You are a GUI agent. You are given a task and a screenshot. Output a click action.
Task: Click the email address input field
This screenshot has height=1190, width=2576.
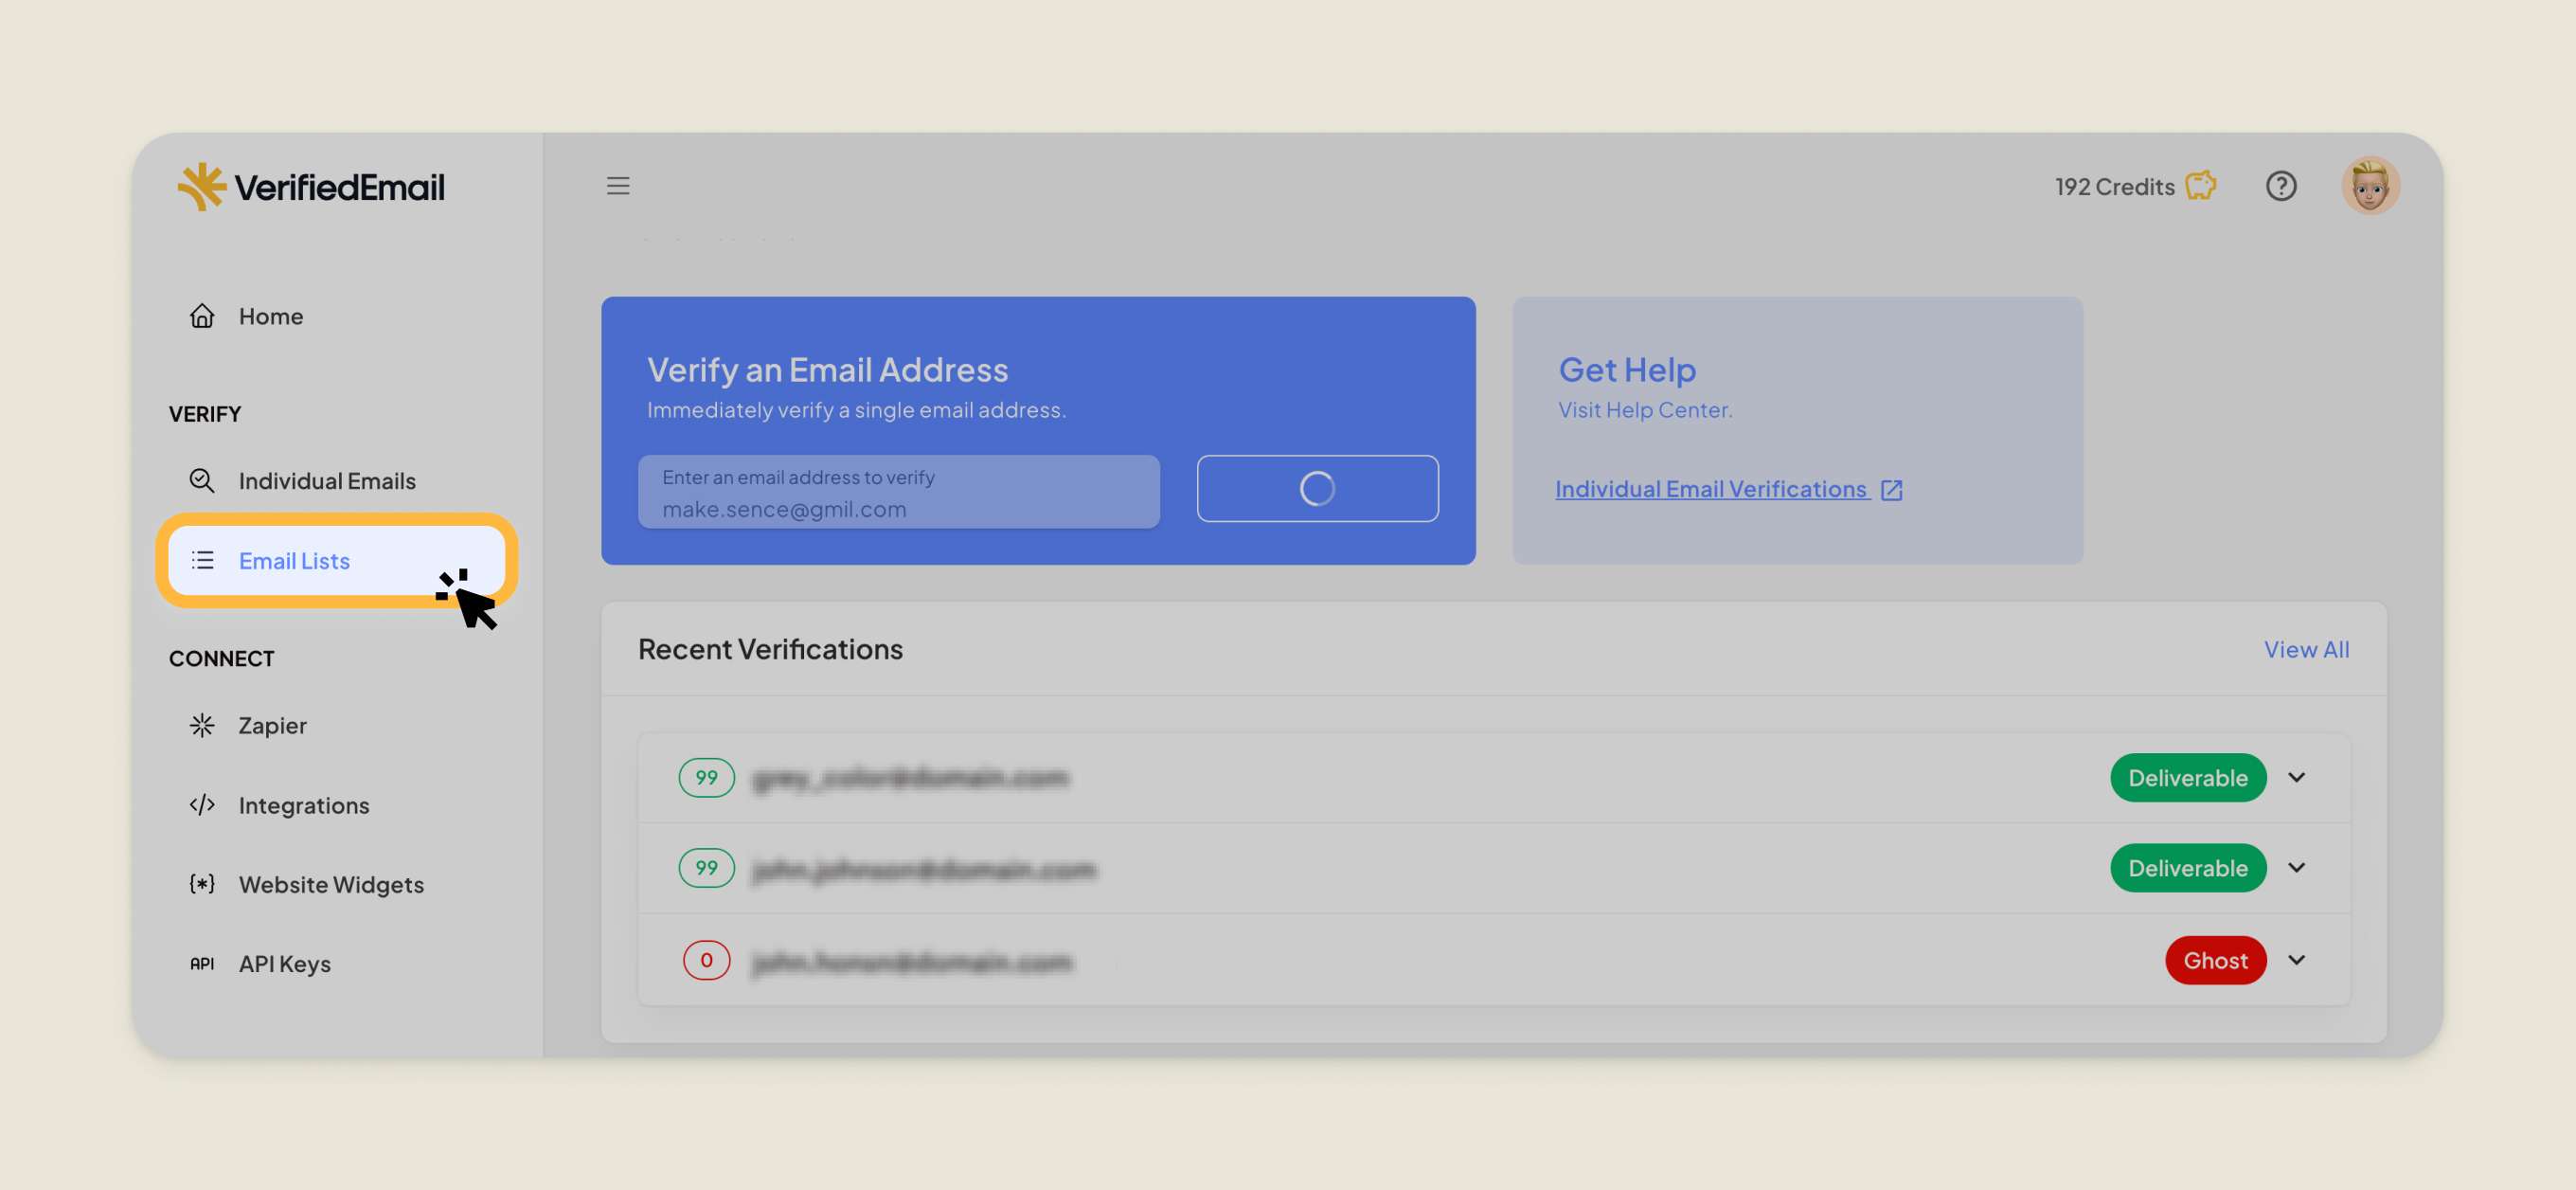pos(899,492)
